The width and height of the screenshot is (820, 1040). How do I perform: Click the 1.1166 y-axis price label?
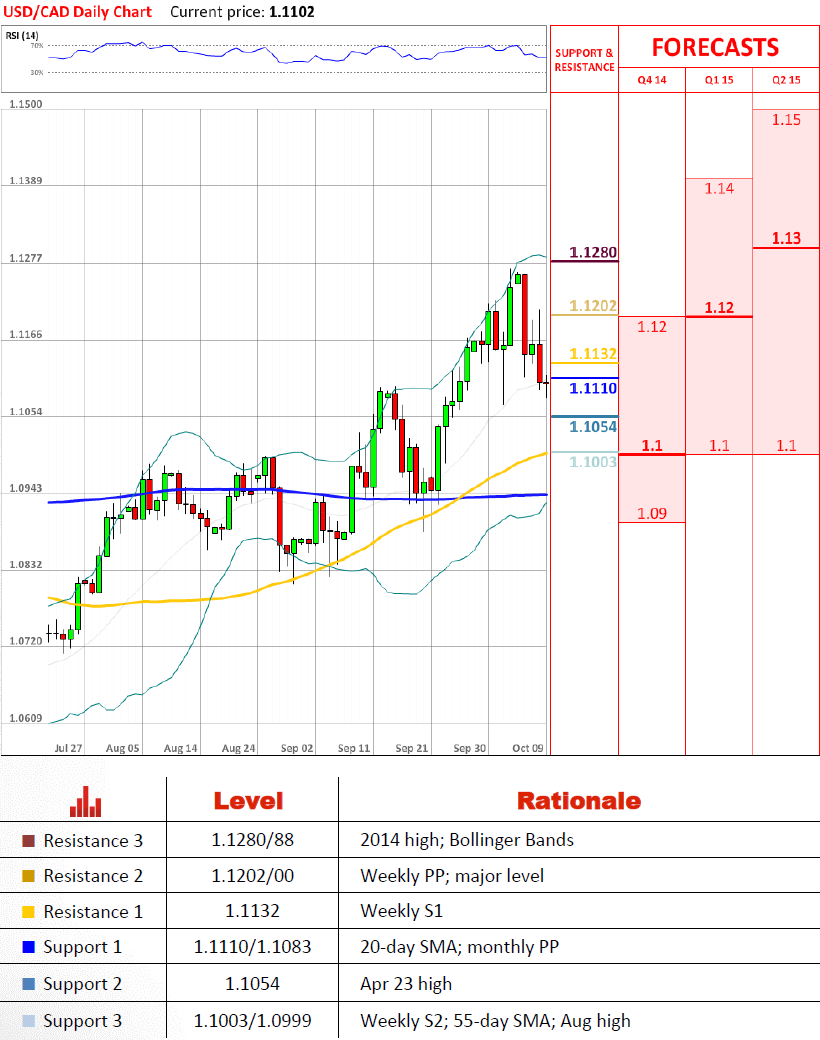[26, 334]
